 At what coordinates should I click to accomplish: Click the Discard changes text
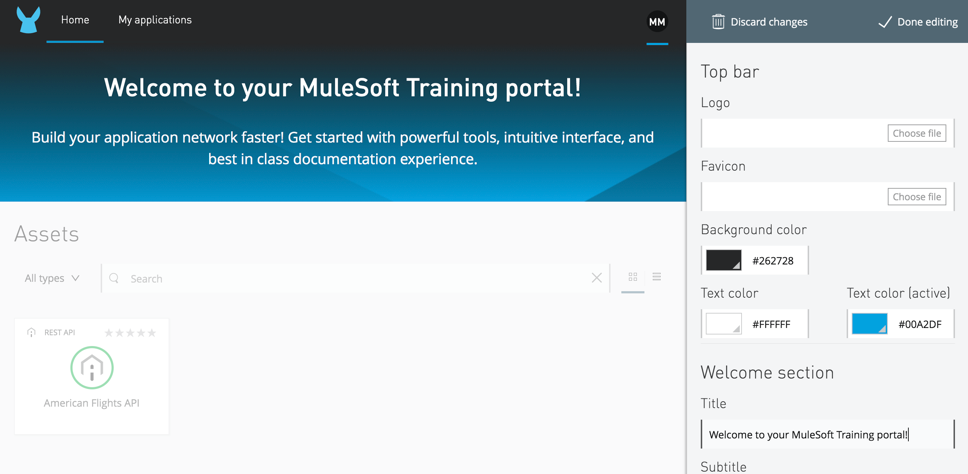[769, 22]
